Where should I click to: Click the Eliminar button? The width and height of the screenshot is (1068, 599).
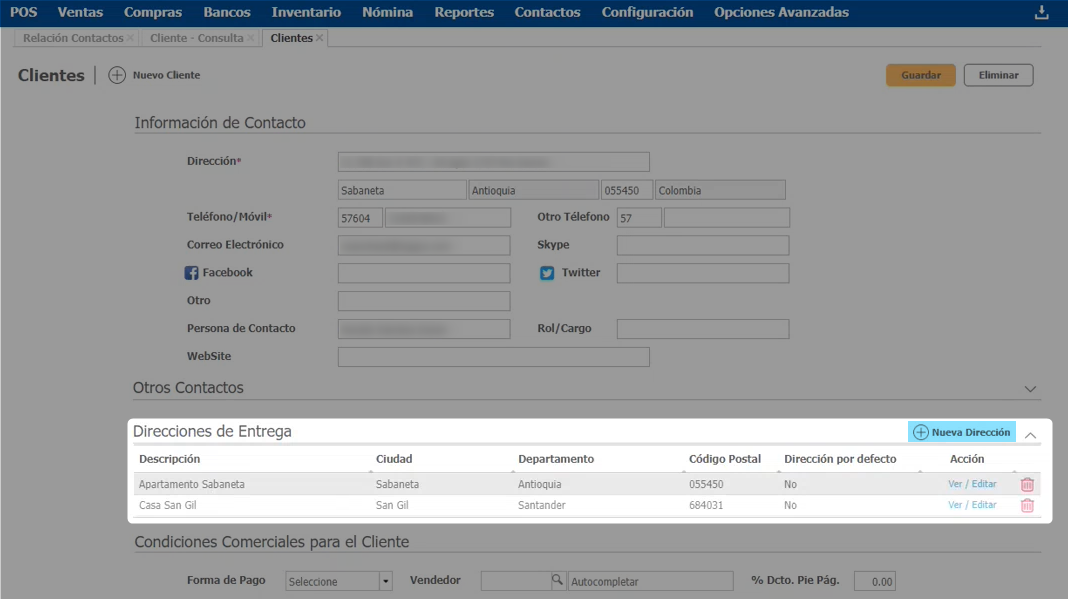point(998,75)
